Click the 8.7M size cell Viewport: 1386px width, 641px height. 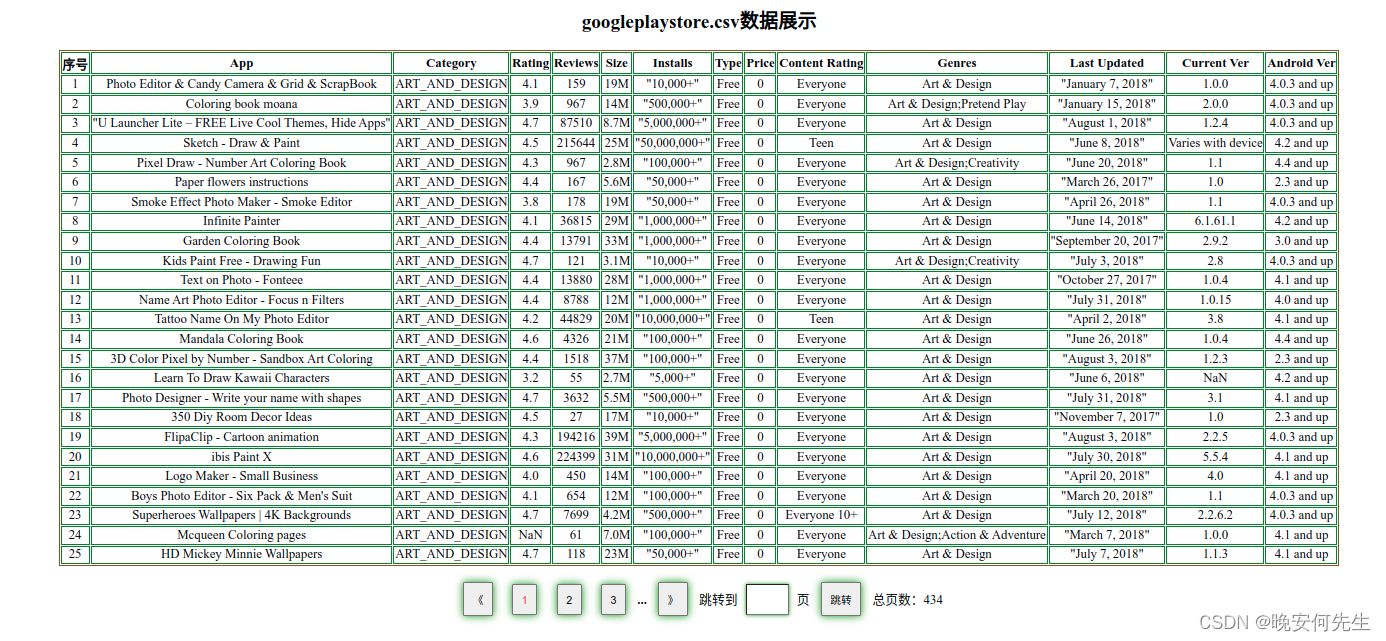(616, 123)
